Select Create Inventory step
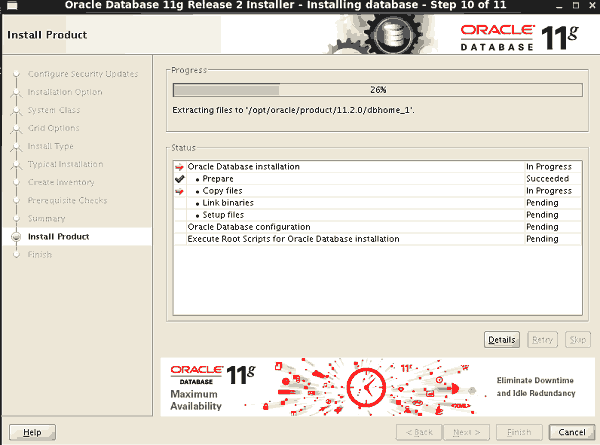The height and width of the screenshot is (445, 600). [x=61, y=182]
